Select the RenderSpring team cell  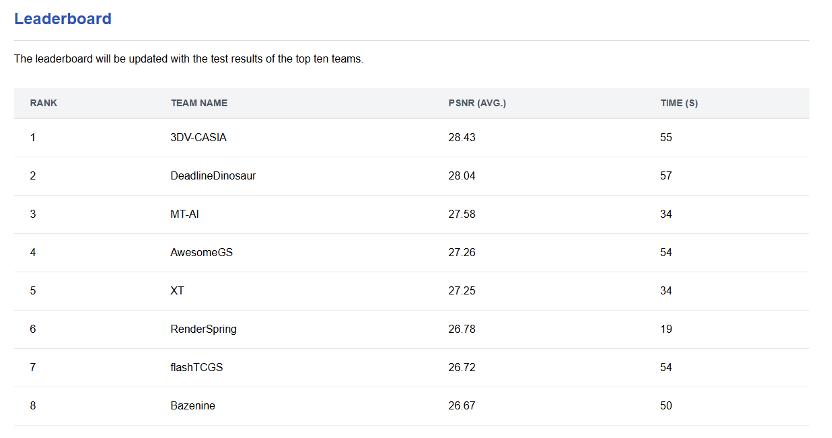point(203,329)
